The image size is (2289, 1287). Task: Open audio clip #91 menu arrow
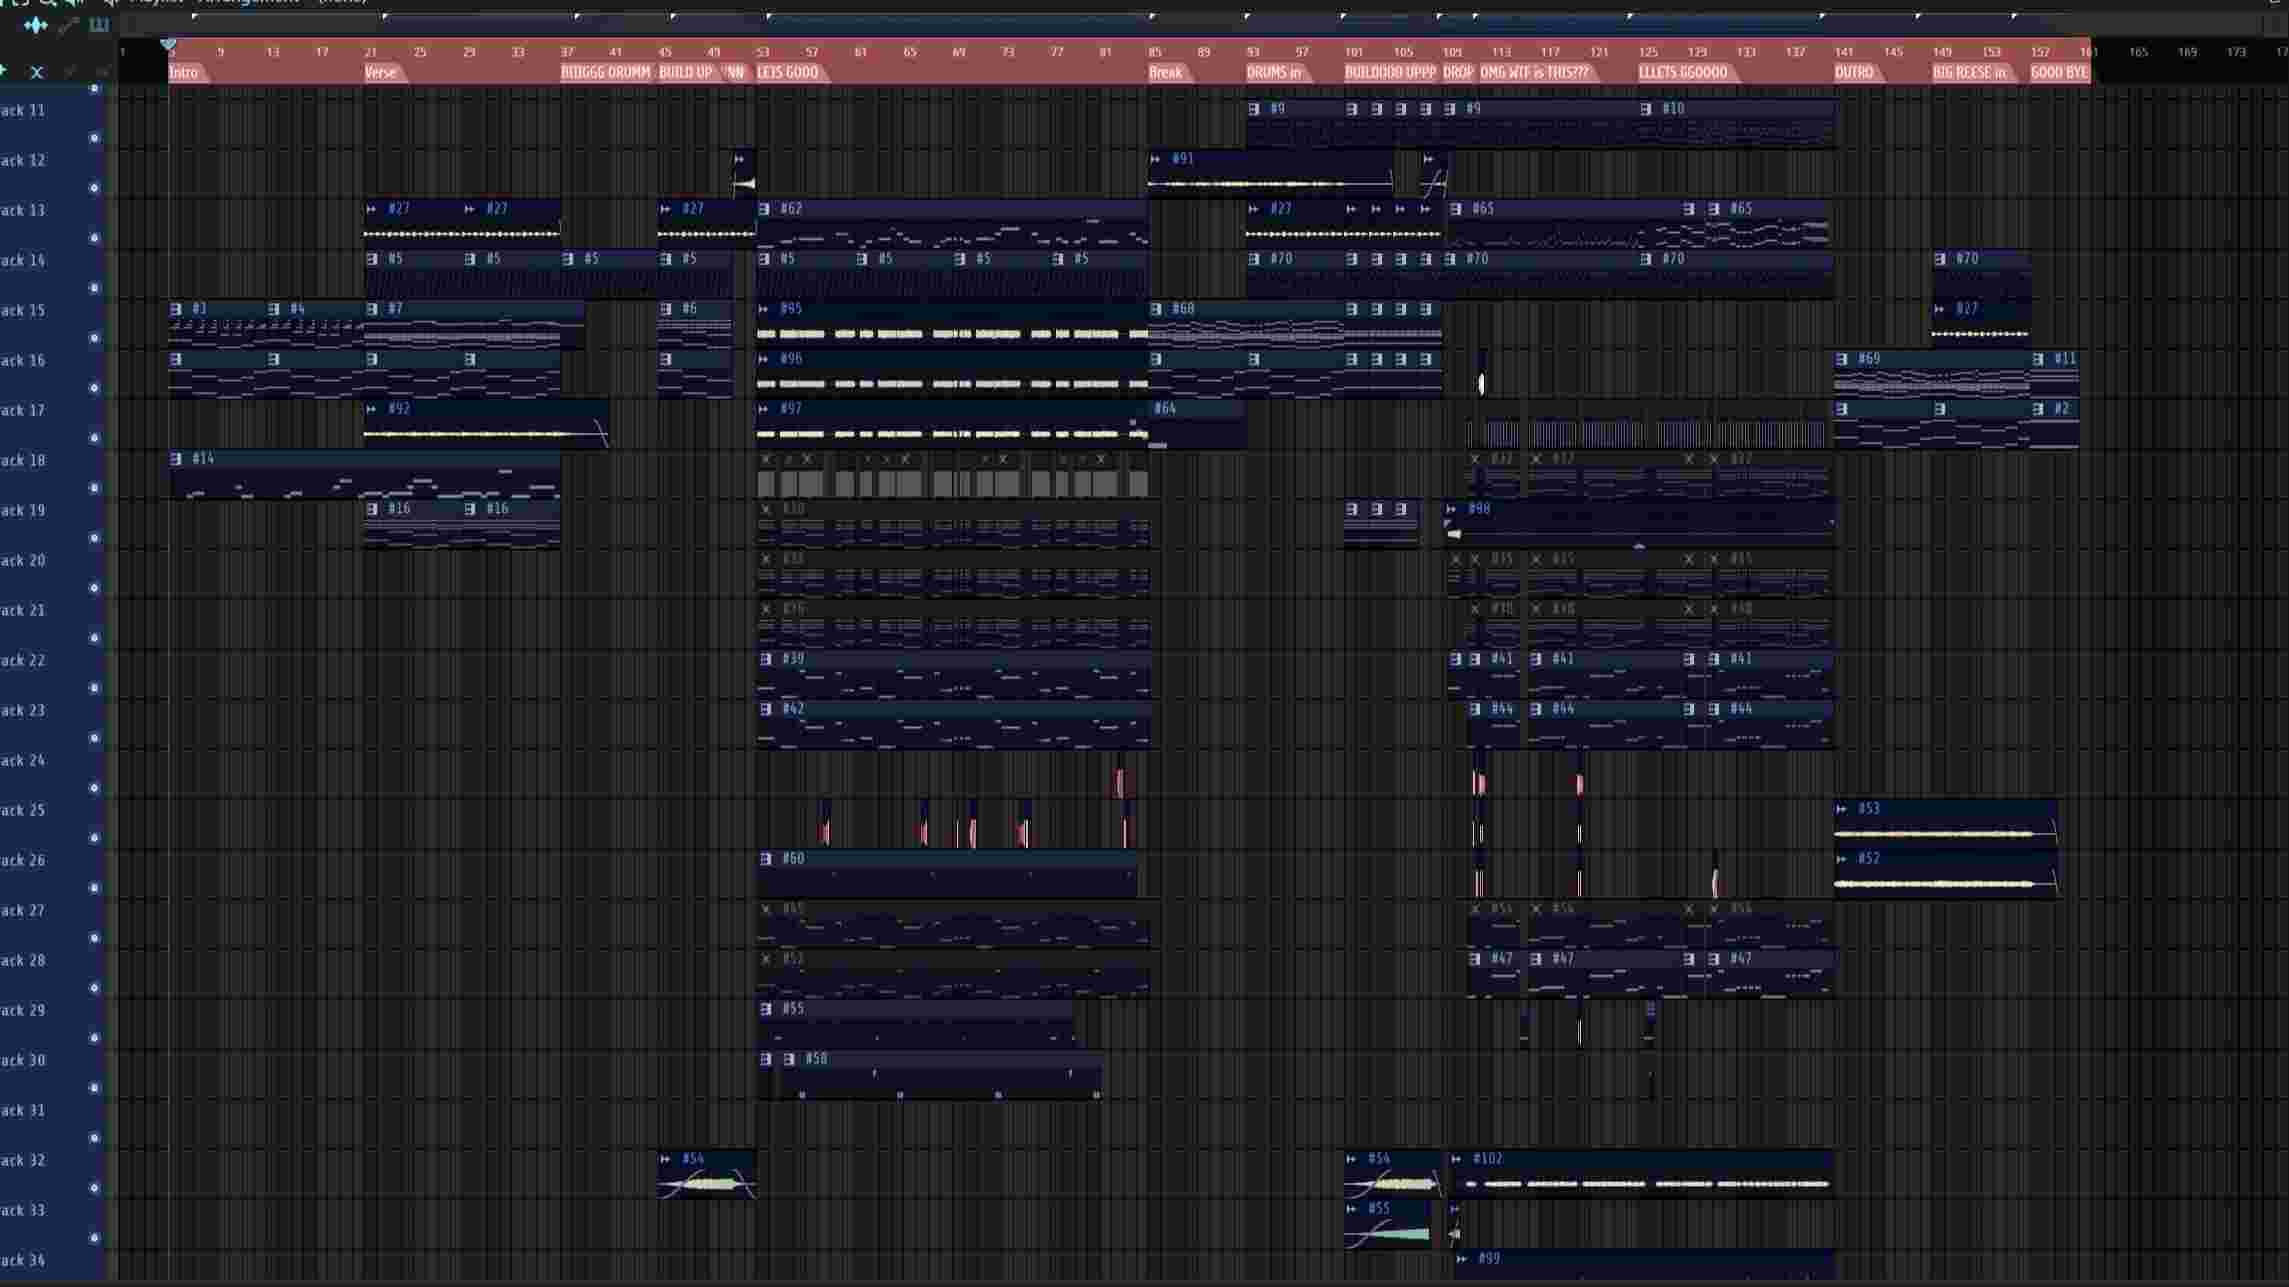(x=1156, y=159)
